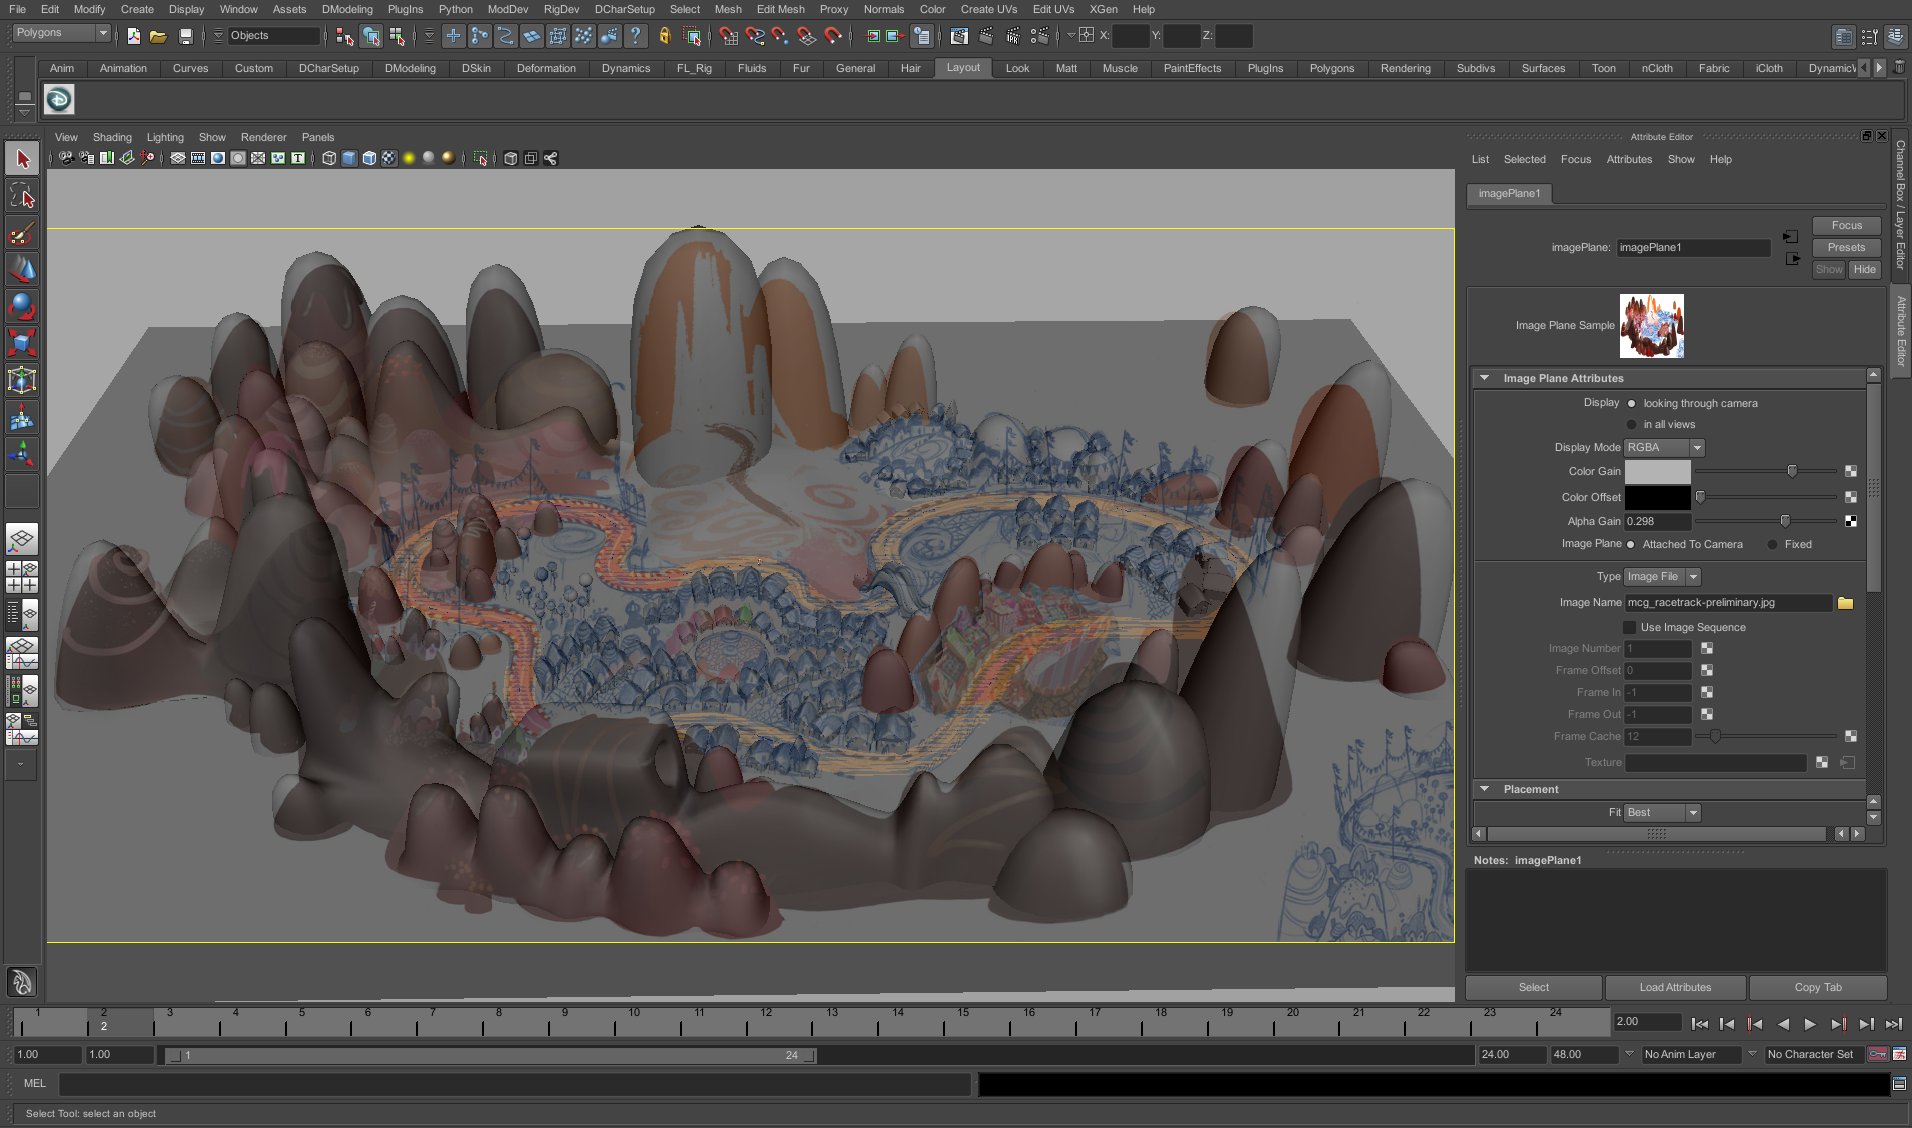
Task: Open the Mesh menu
Action: coord(727,9)
